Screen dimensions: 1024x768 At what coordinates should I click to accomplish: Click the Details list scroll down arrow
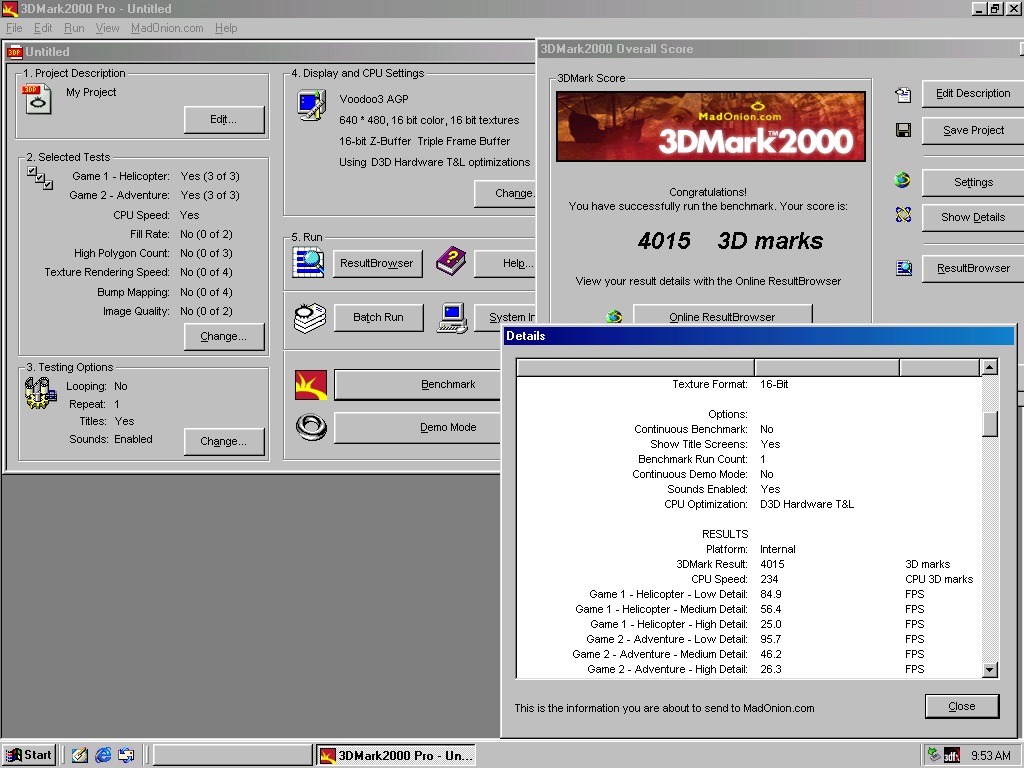pyautogui.click(x=990, y=669)
